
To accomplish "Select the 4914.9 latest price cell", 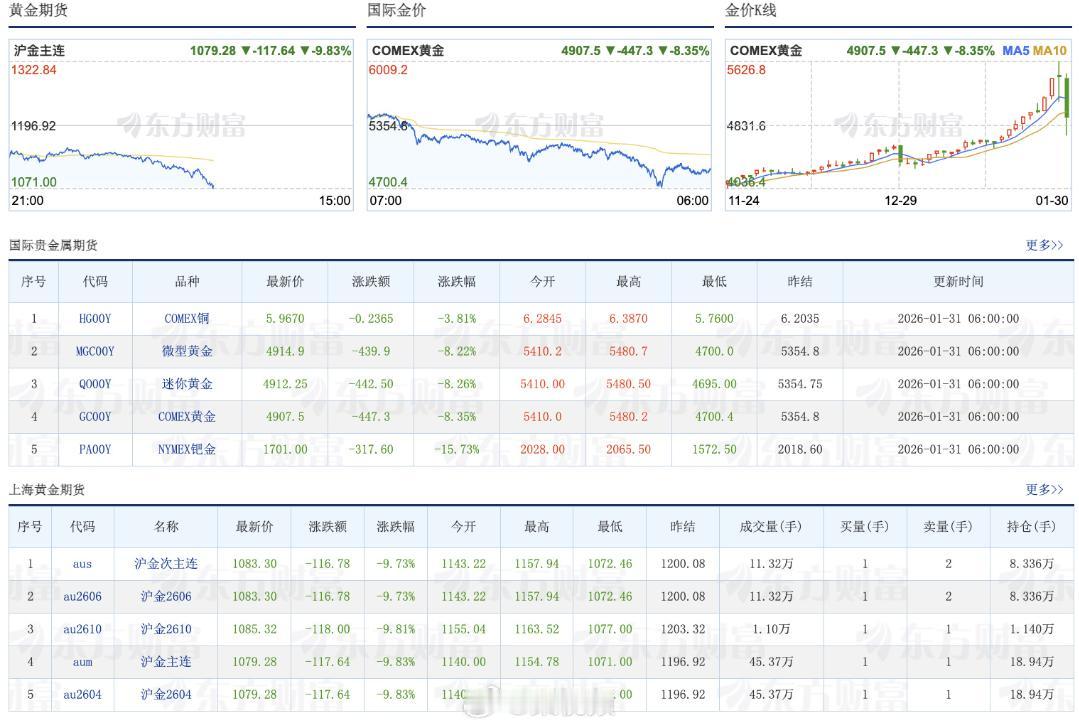I will (x=285, y=351).
